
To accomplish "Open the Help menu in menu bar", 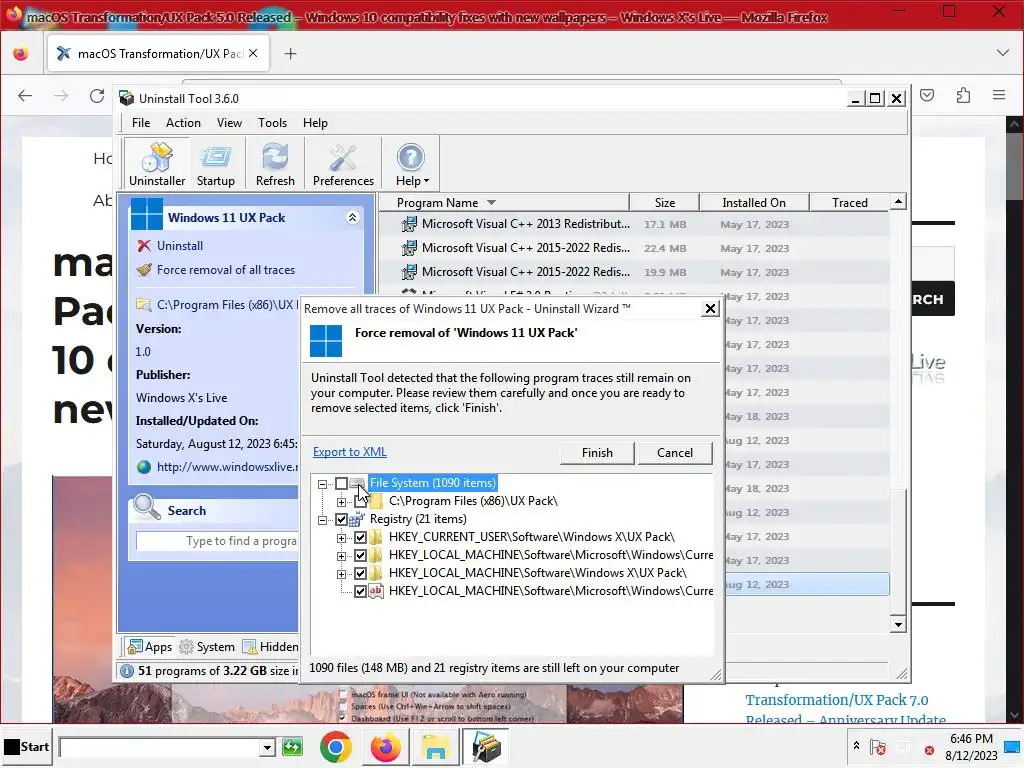I will click(315, 123).
